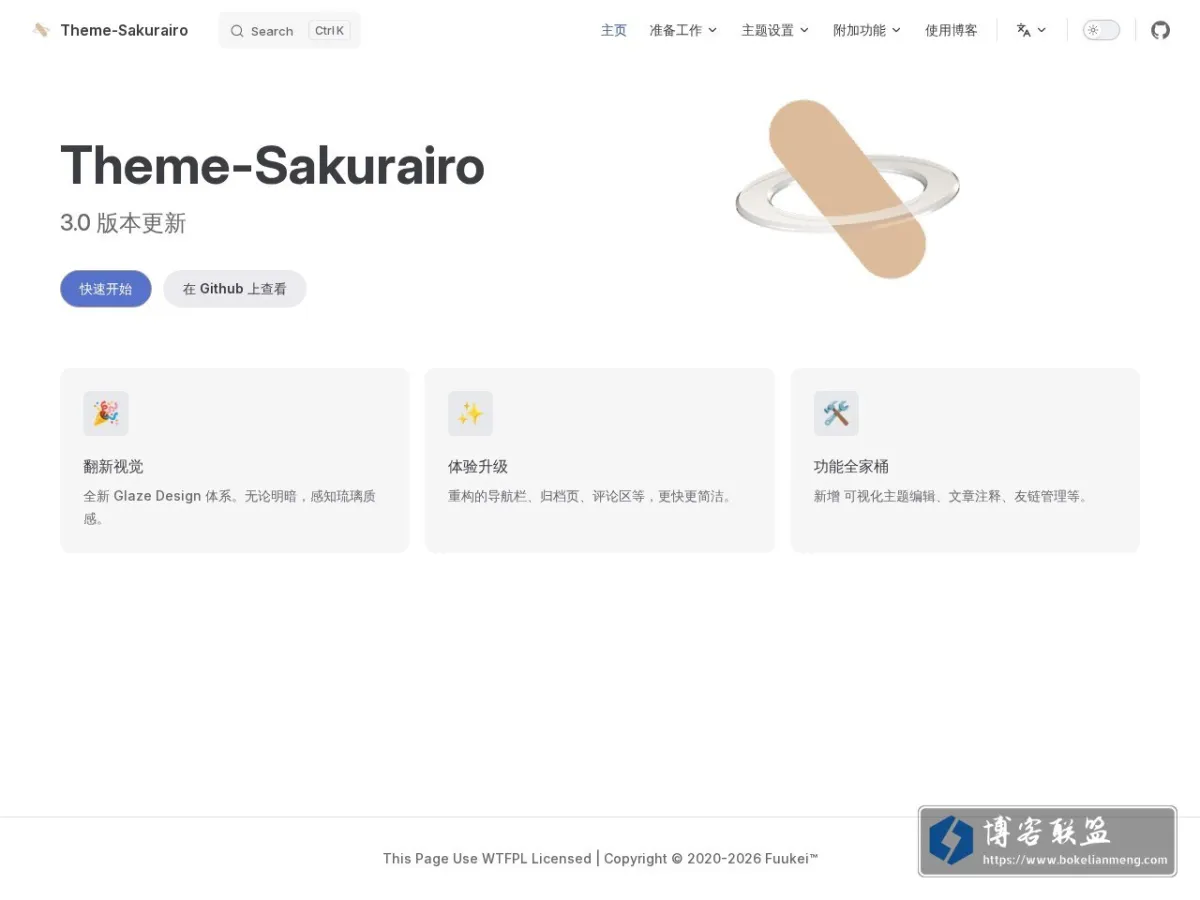Click the 体验升级 card title
Viewport: 1200px width, 900px height.
coord(478,466)
